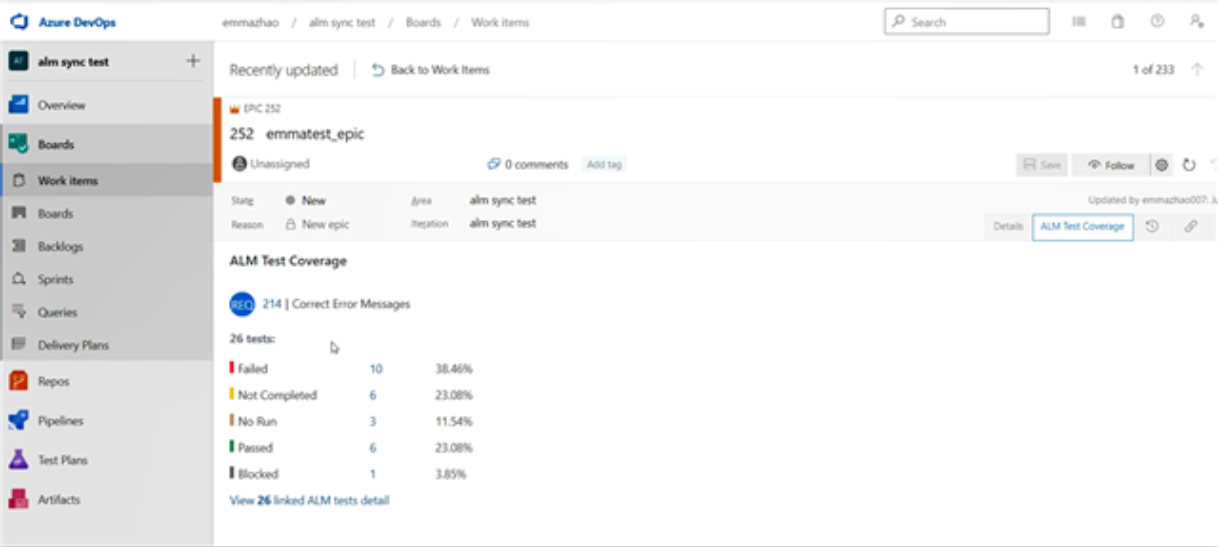Open the Help question mark icon
The width and height of the screenshot is (1218, 547).
point(1157,21)
